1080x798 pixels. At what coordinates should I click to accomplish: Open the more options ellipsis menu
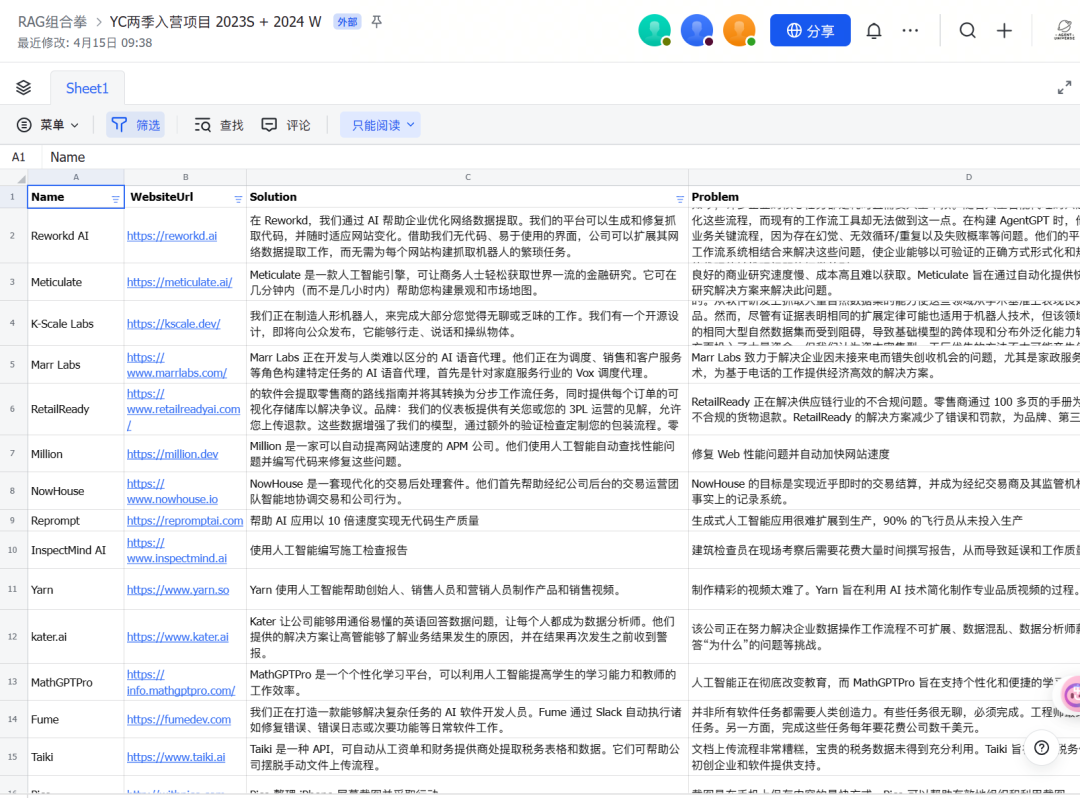910,30
